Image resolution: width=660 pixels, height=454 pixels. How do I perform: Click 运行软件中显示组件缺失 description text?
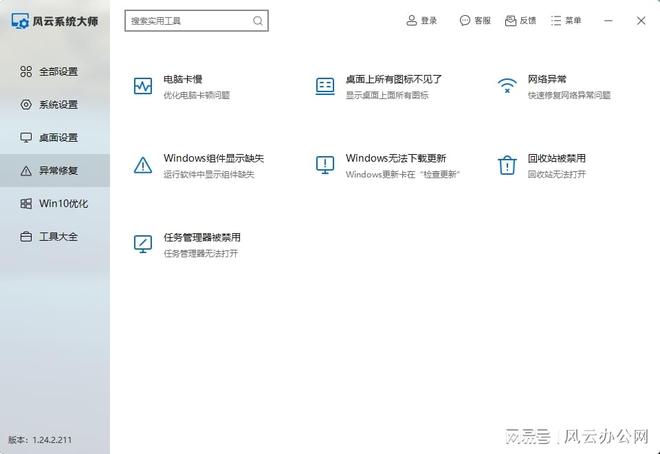[x=209, y=174]
